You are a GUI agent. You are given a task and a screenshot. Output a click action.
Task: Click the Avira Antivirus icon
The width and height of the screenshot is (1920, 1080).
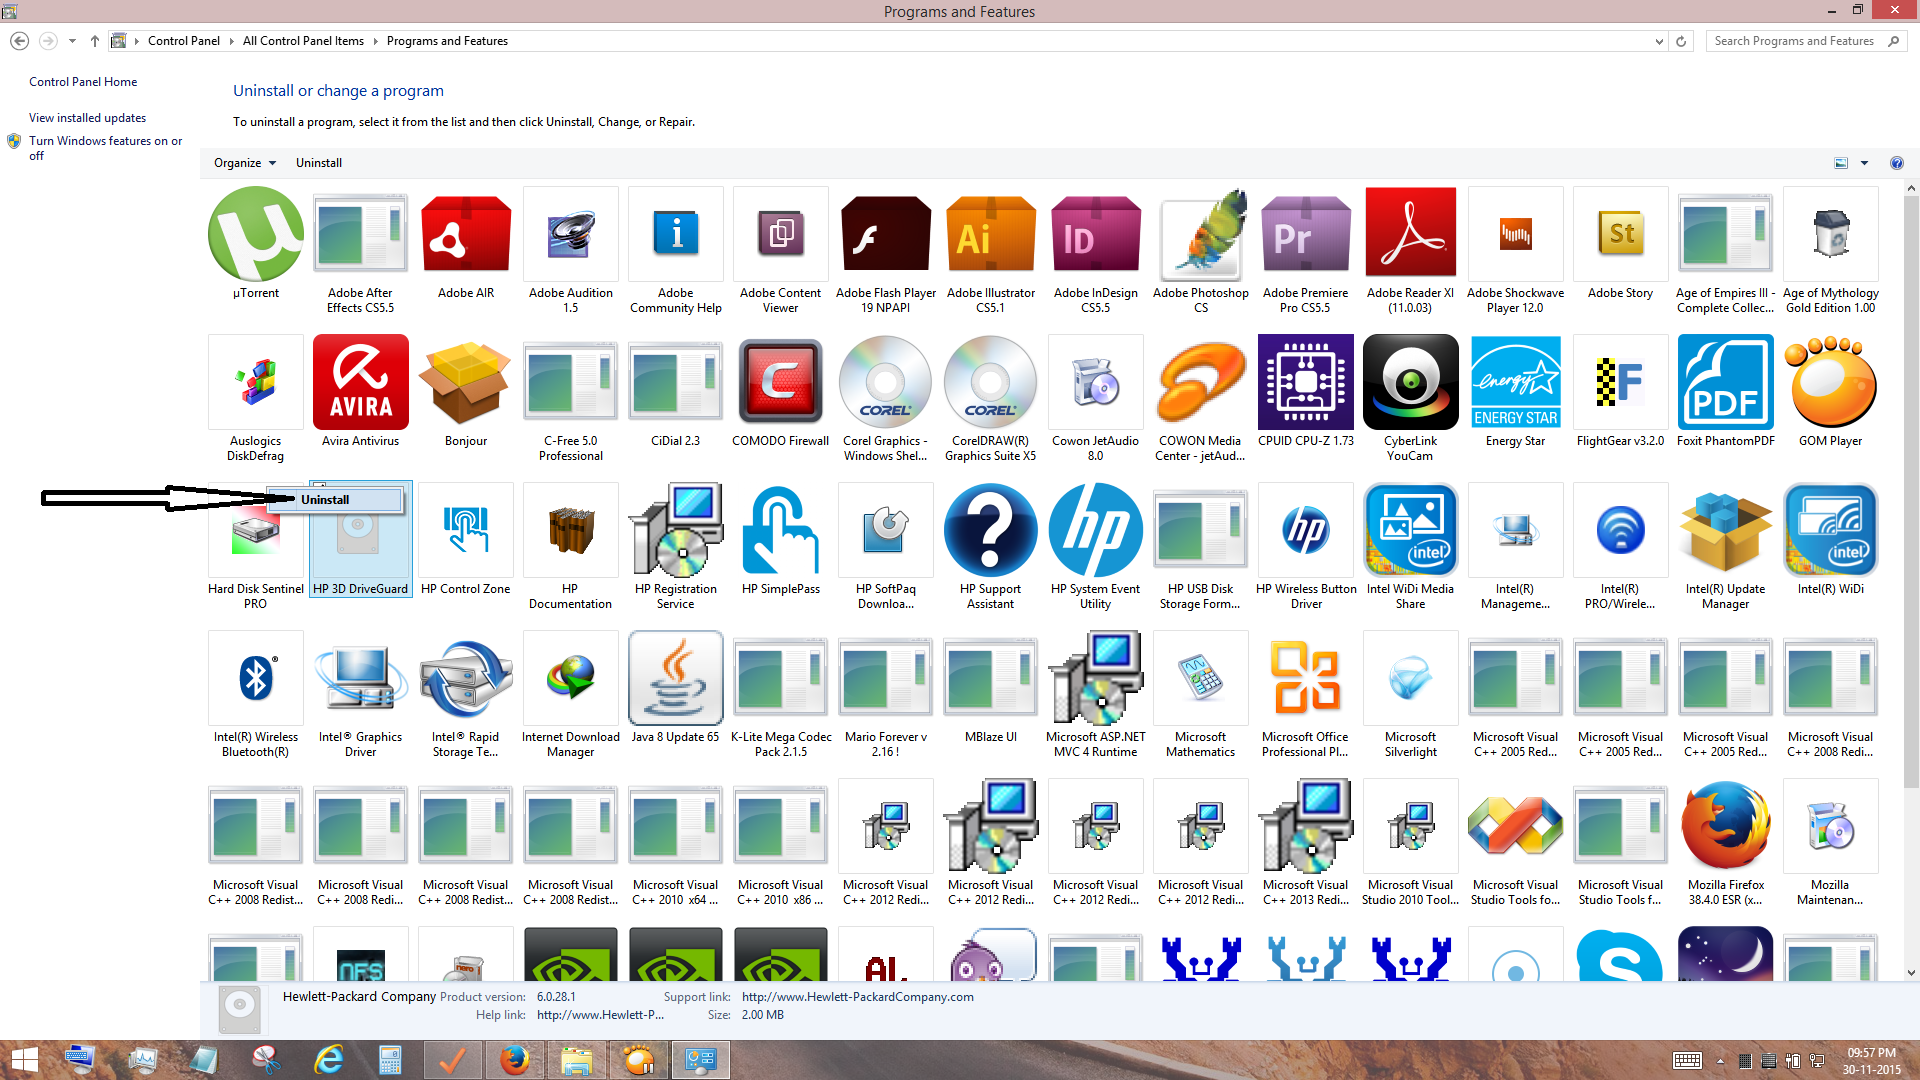pos(360,383)
